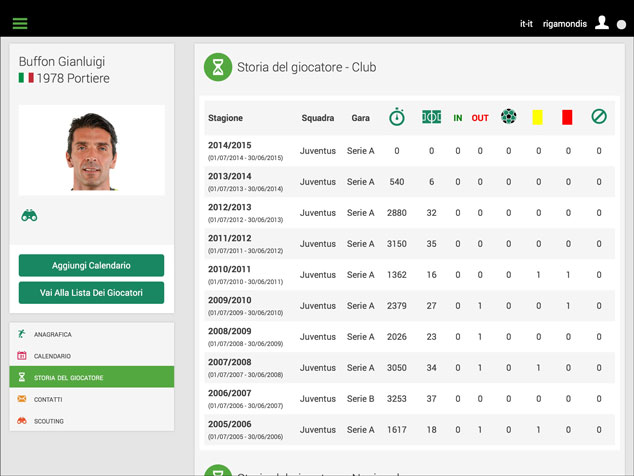This screenshot has width=634, height=476.
Task: Click the rigamondis username link
Action: [565, 24]
